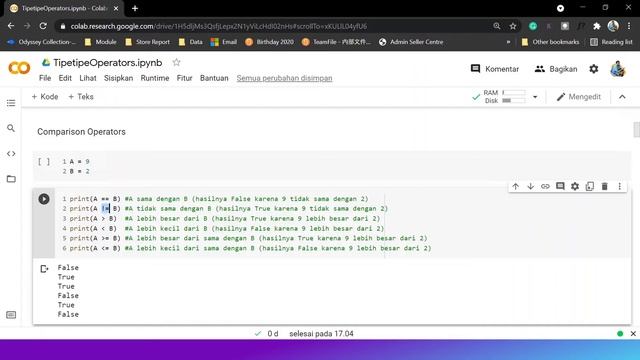Add a comment to the cell
This screenshot has height=360, width=640.
point(560,187)
